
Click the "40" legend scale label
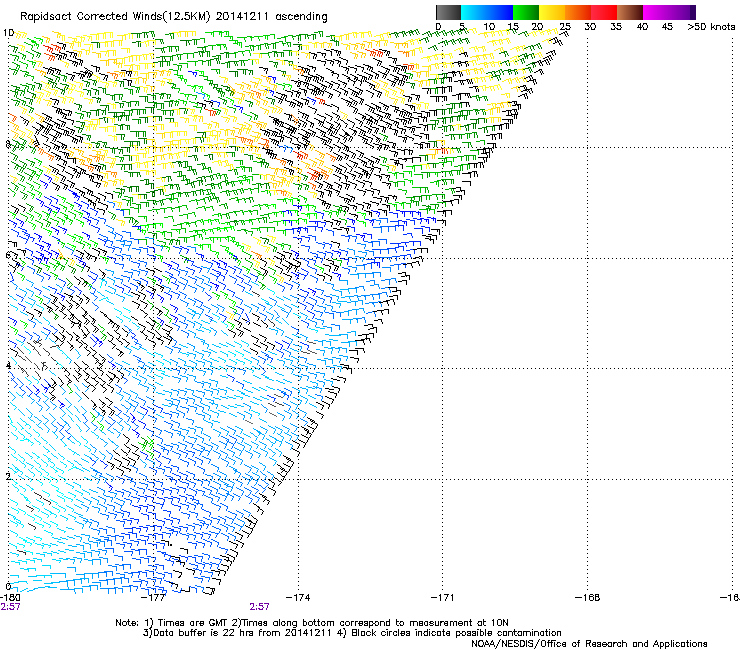click(642, 27)
